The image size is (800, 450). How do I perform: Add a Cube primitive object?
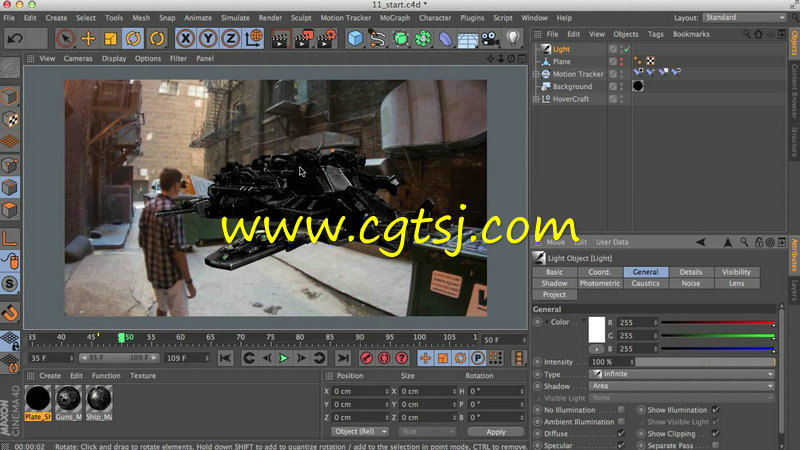point(355,38)
